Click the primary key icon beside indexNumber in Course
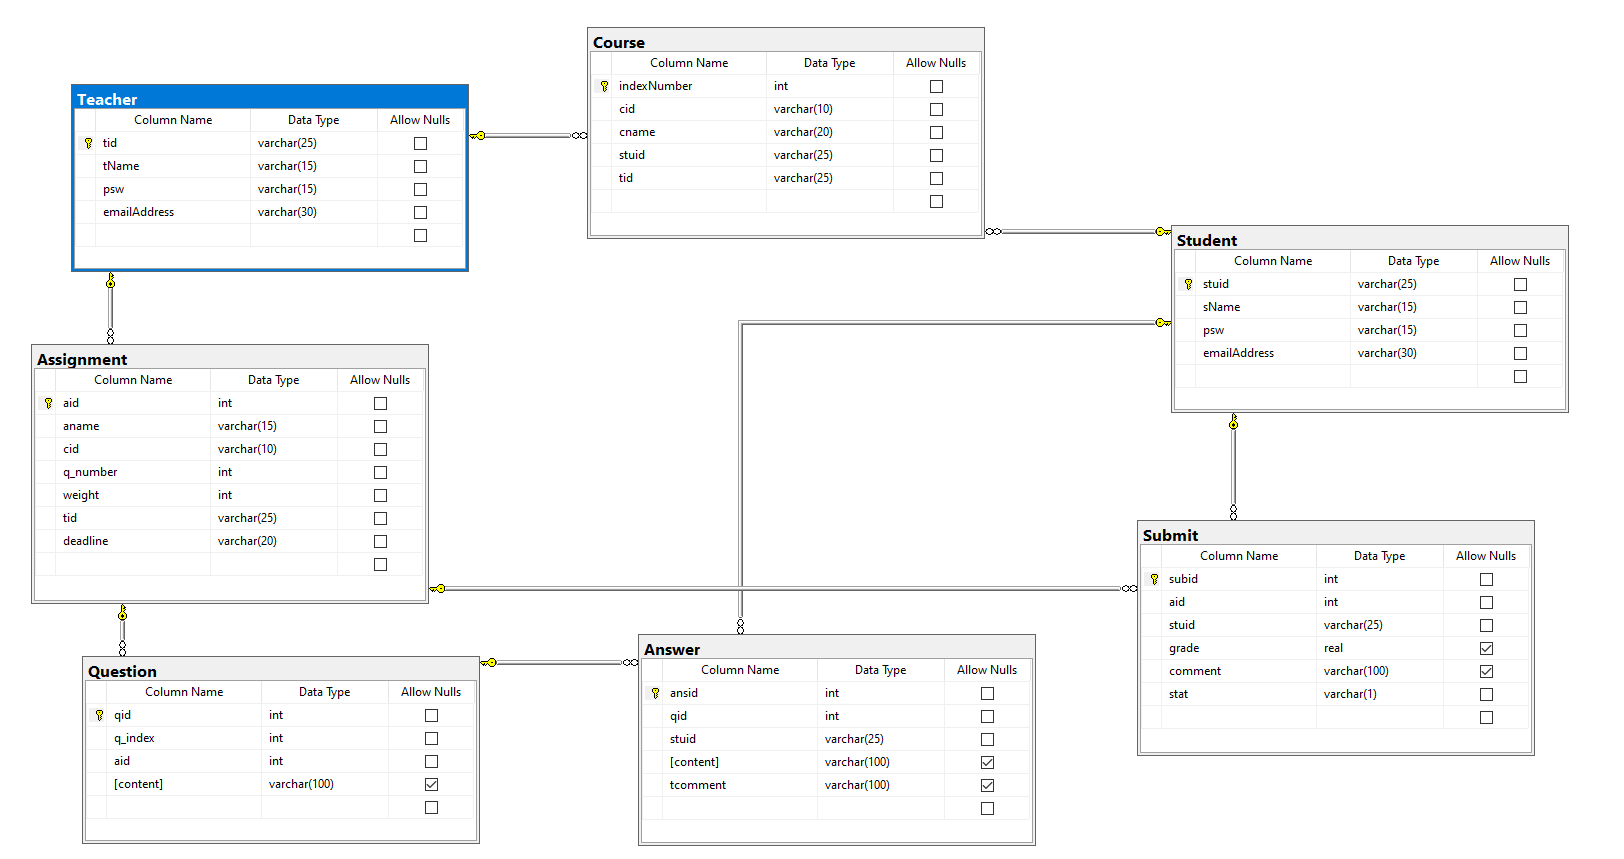1624x859 pixels. (604, 86)
